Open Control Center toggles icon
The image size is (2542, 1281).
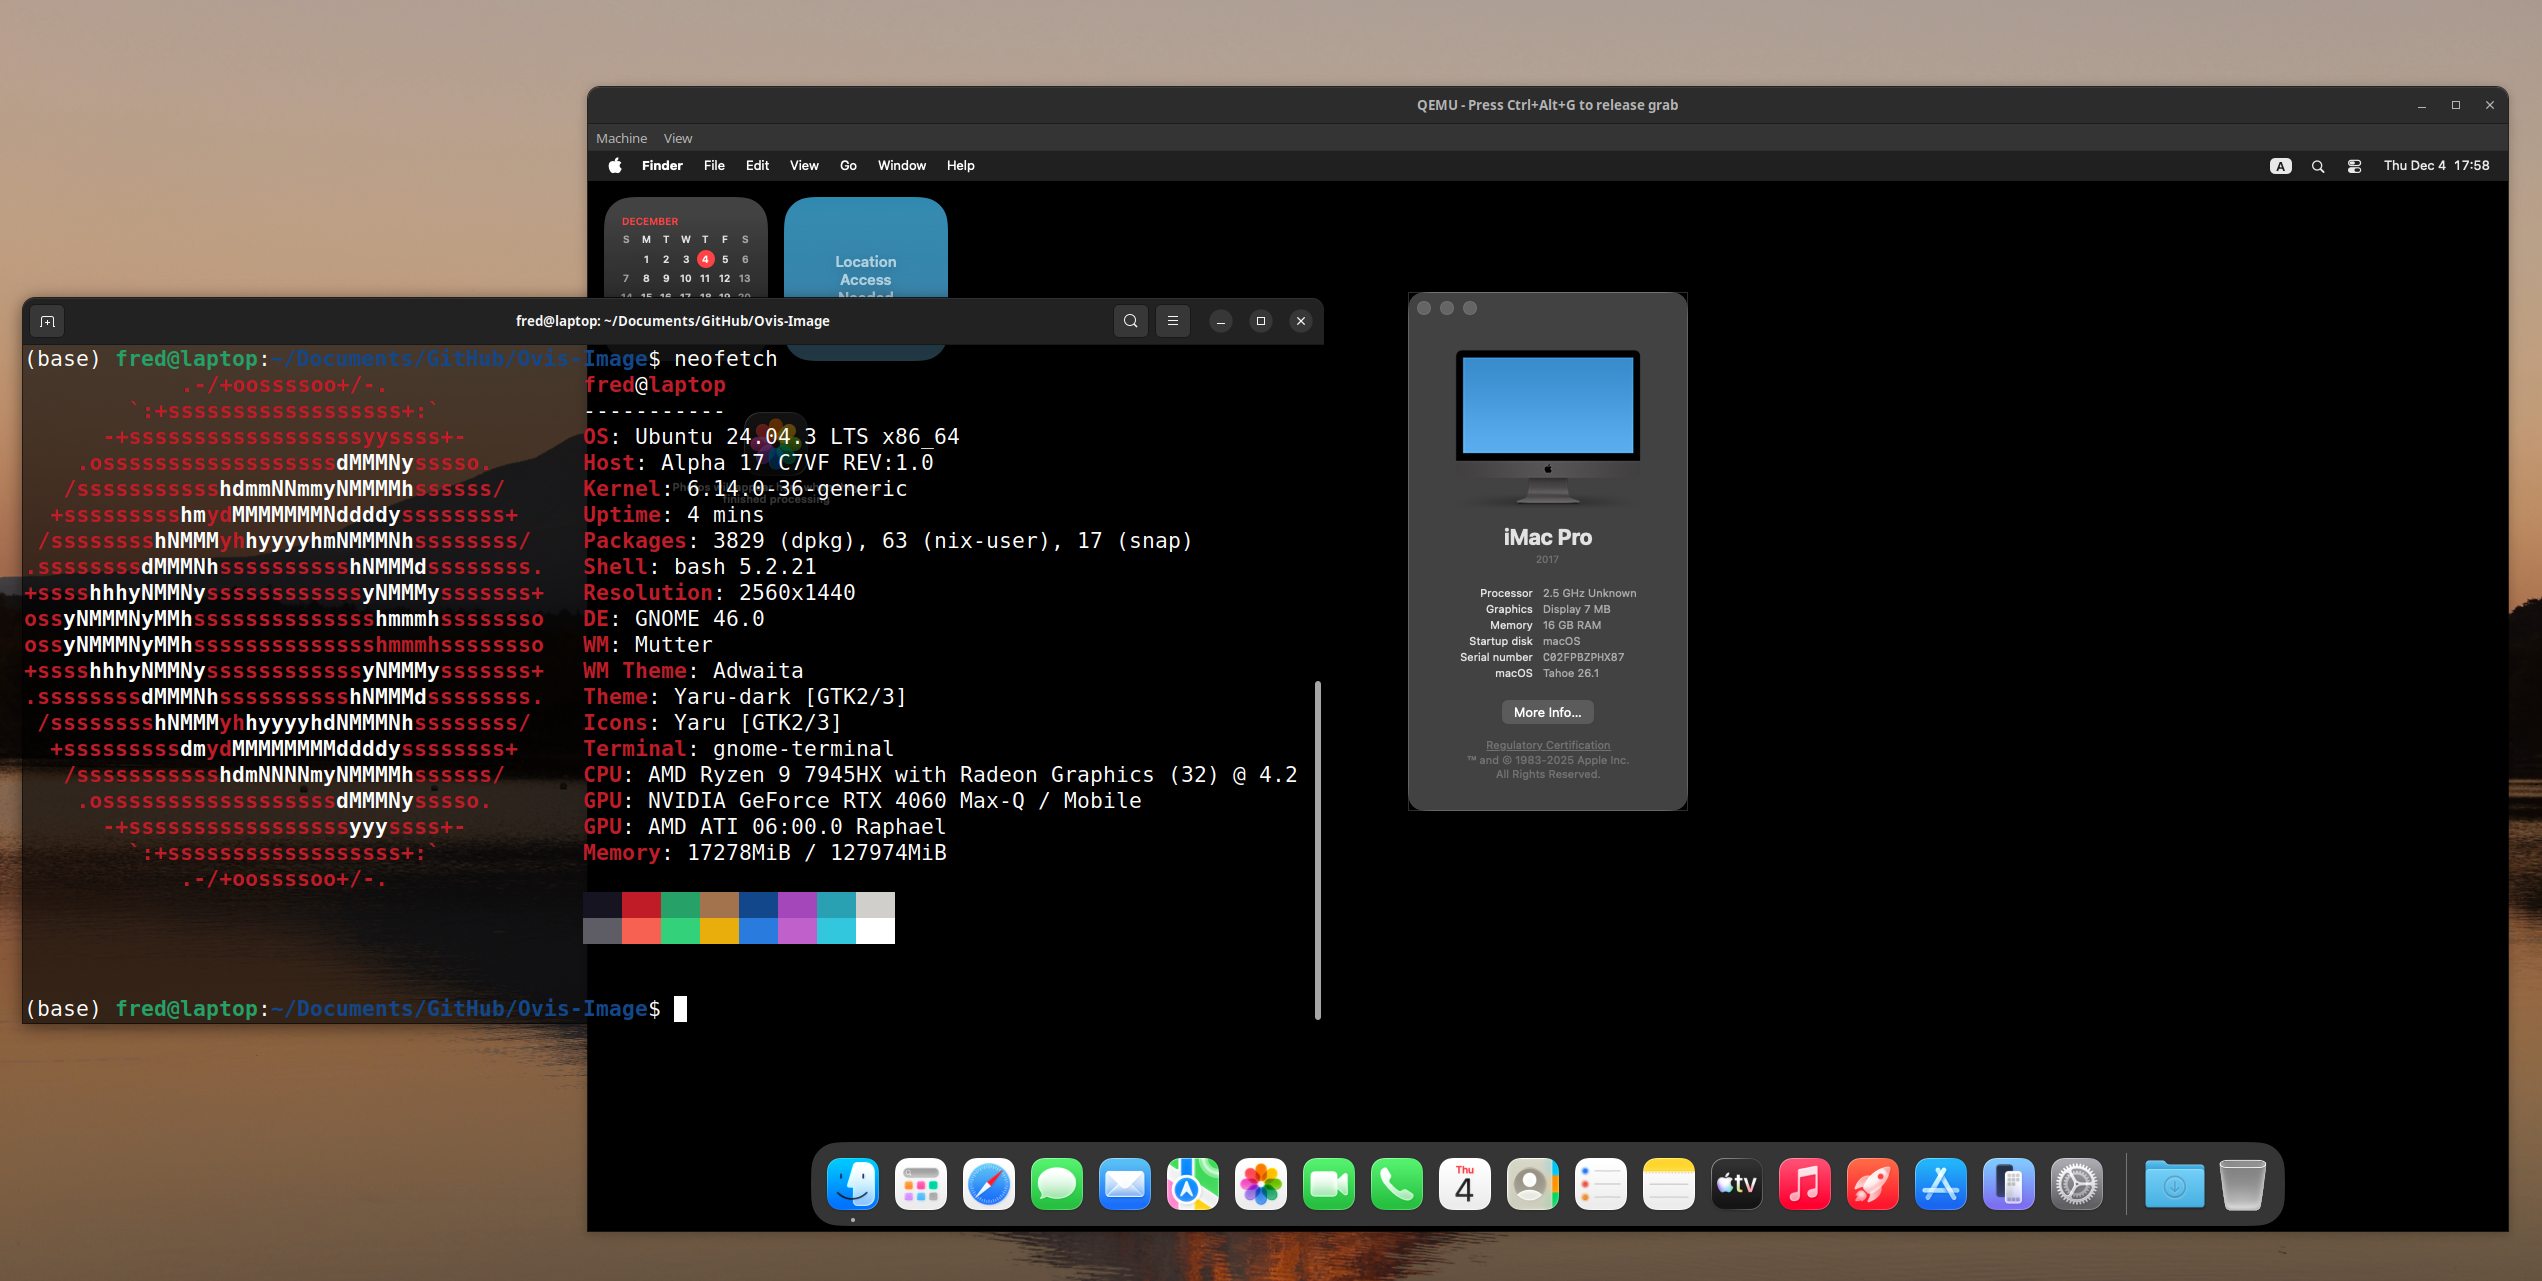tap(2354, 166)
